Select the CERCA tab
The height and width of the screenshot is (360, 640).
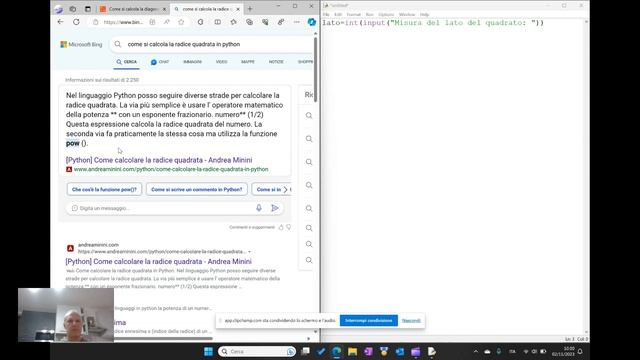point(126,62)
